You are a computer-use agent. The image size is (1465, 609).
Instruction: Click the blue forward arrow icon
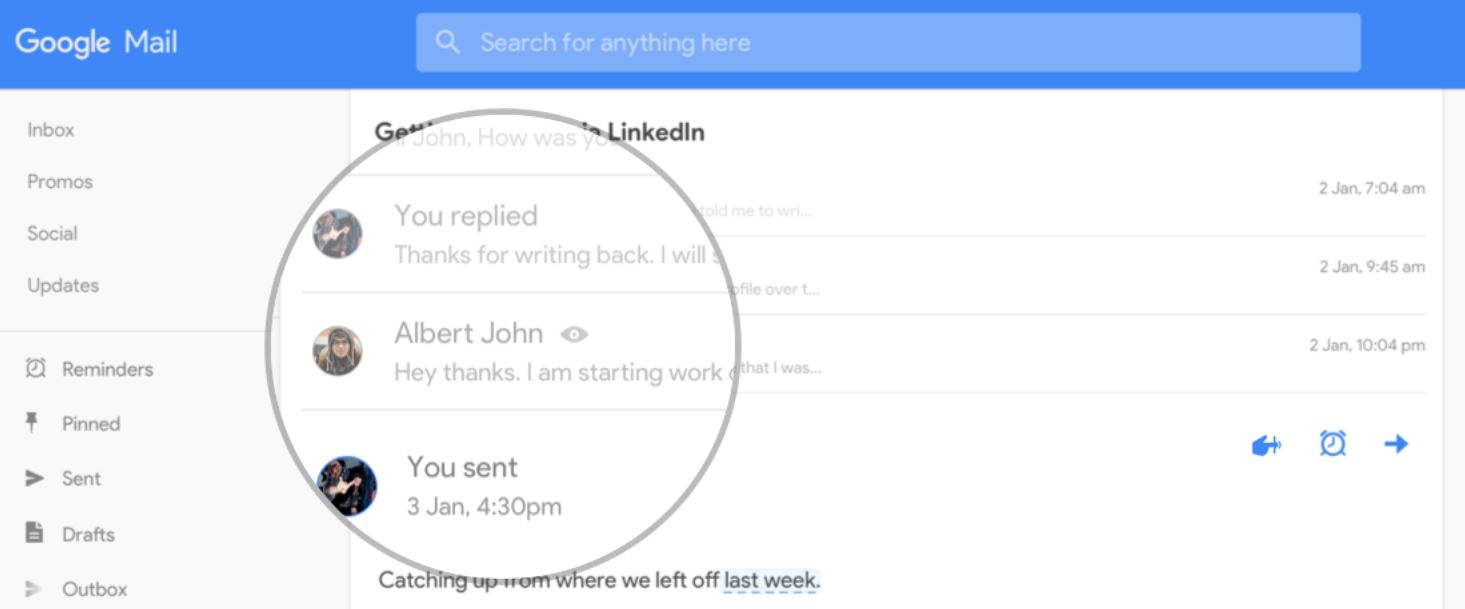(x=1396, y=444)
